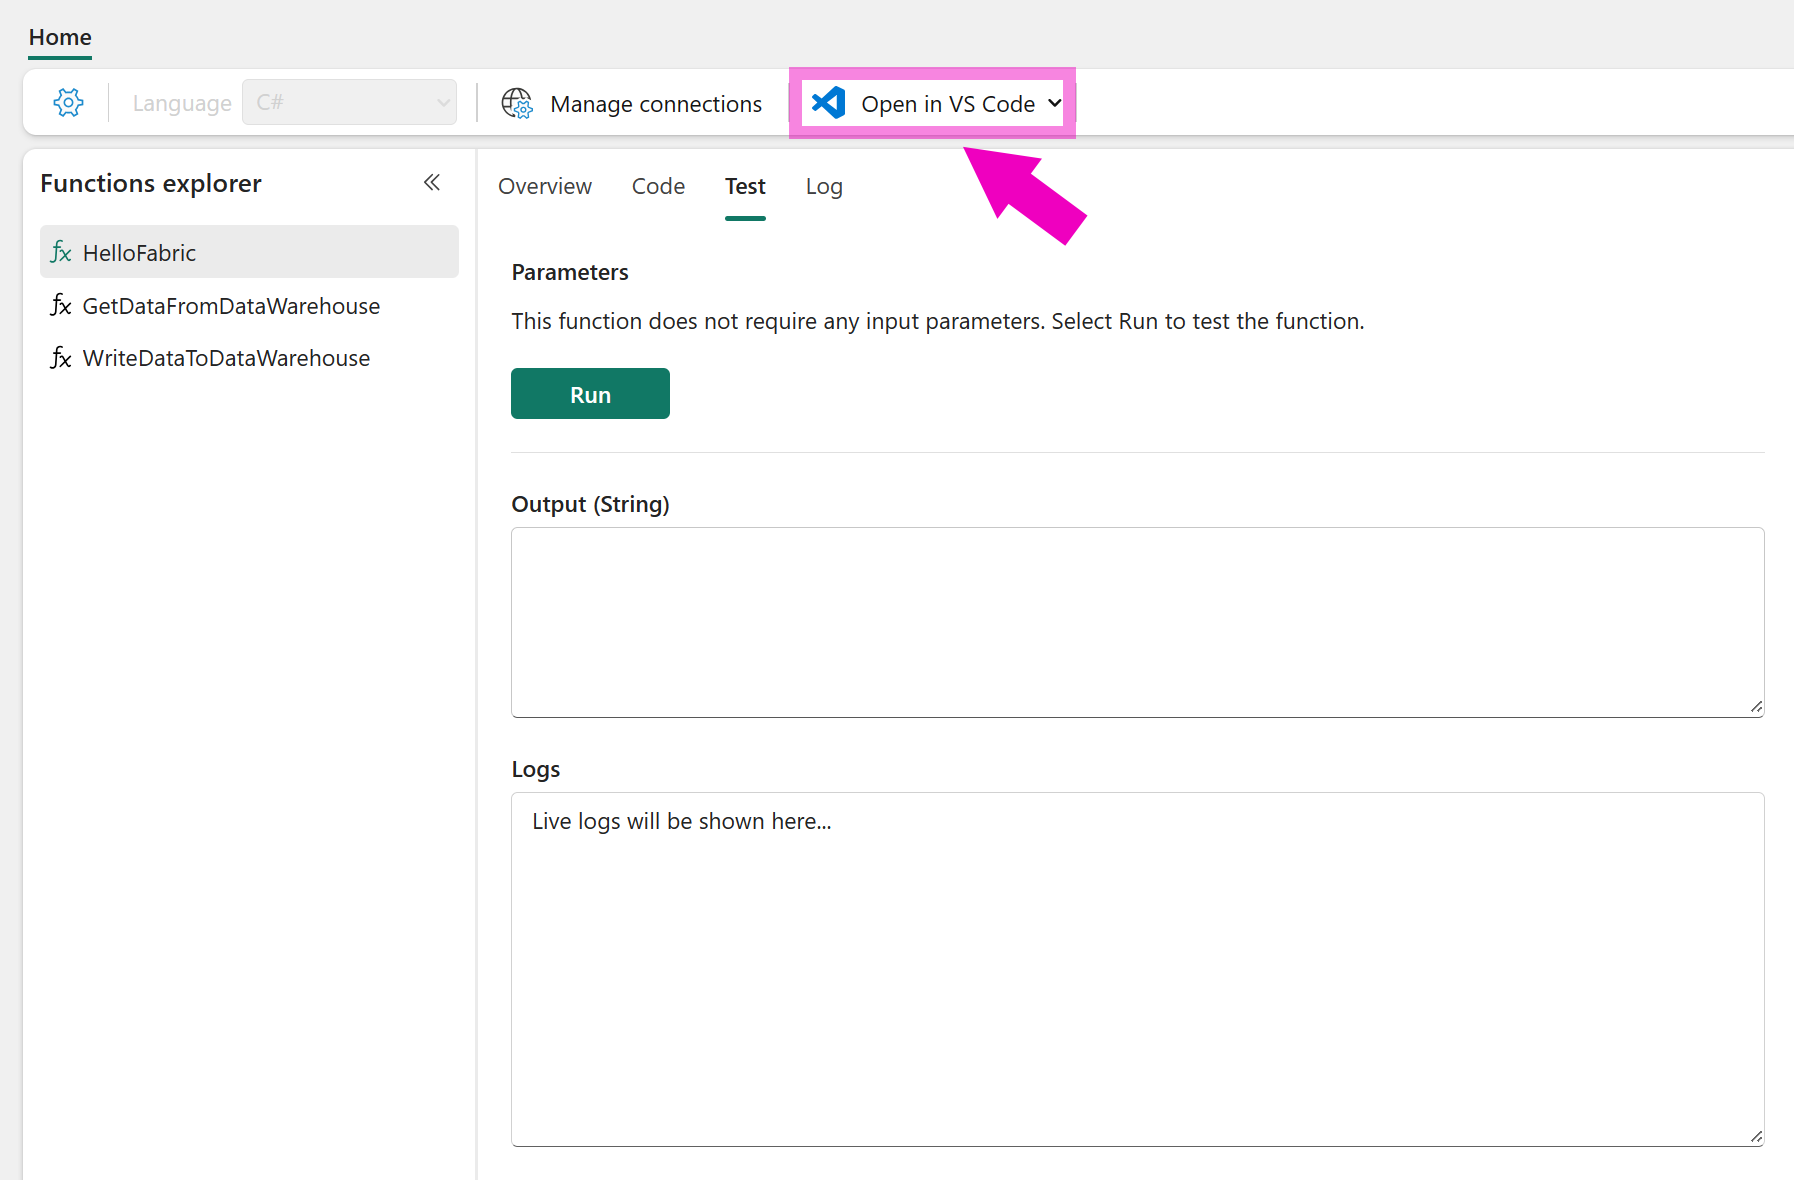Click the Language label
This screenshot has width=1794, height=1180.
point(182,103)
